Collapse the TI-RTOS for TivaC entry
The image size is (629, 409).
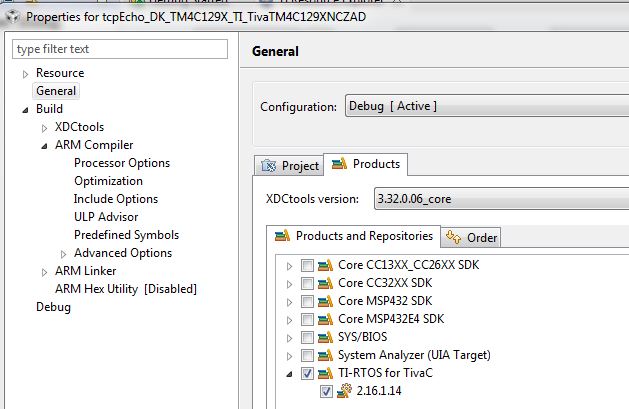290,374
